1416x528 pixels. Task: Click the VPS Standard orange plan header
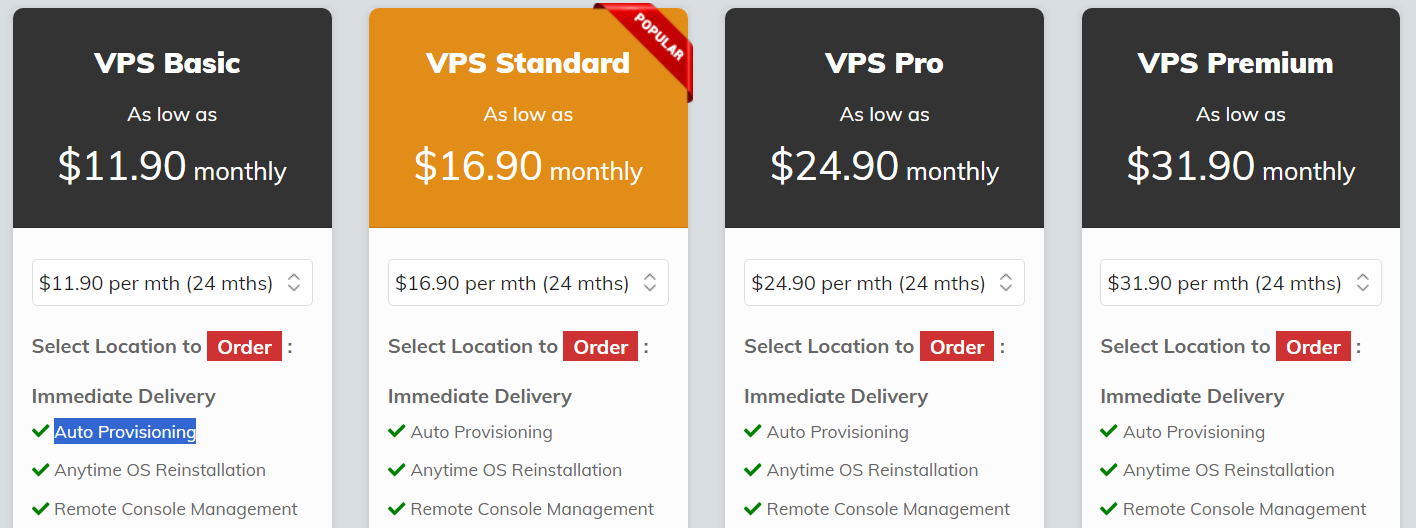click(x=528, y=118)
